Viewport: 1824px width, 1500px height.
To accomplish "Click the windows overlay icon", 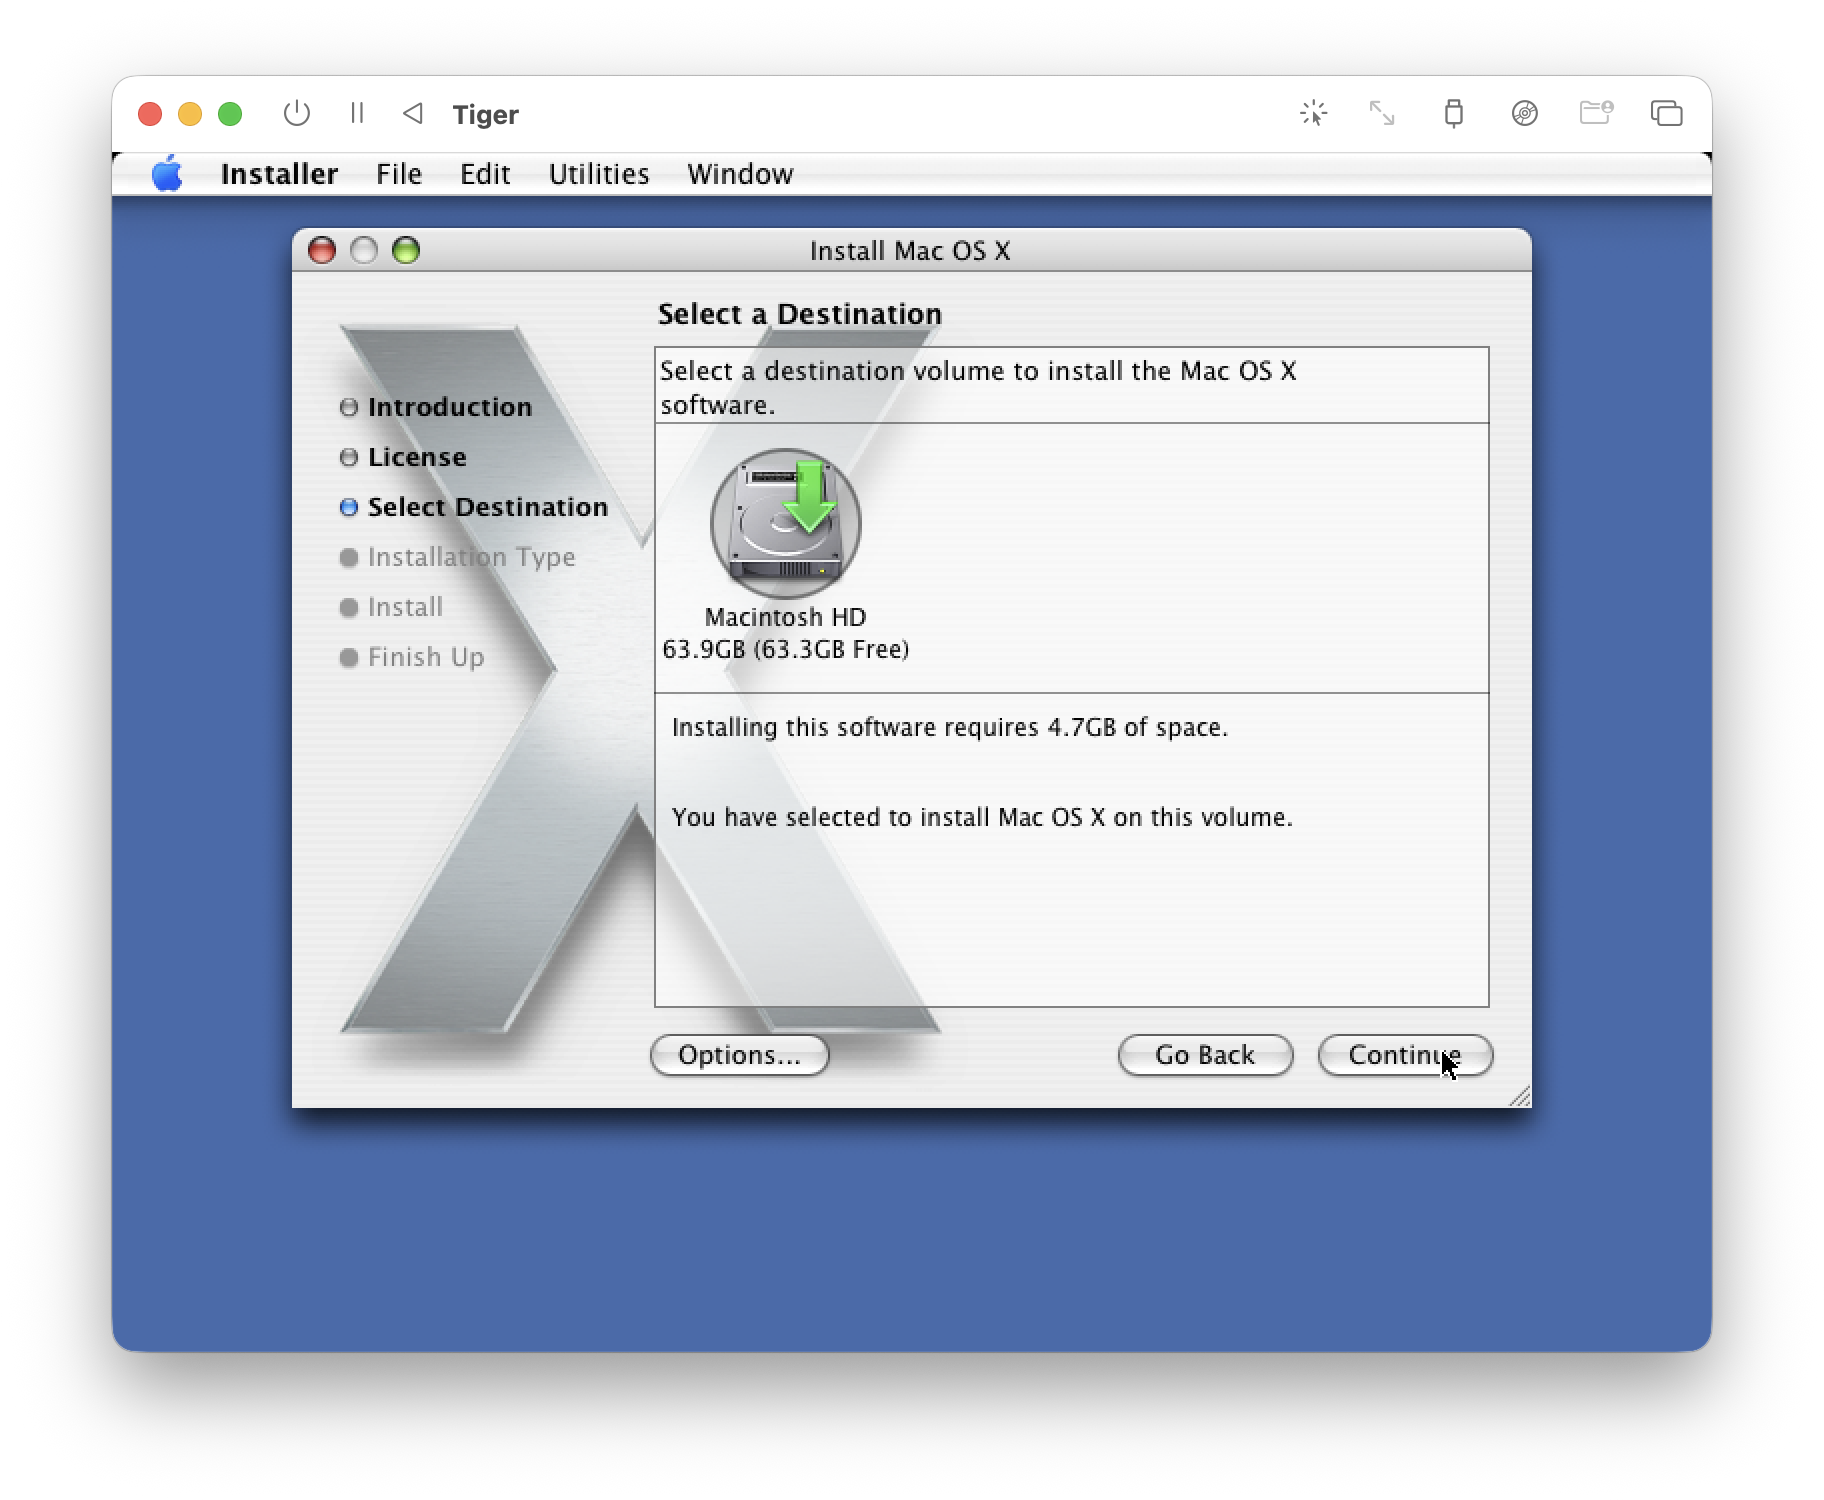I will click(x=1666, y=113).
